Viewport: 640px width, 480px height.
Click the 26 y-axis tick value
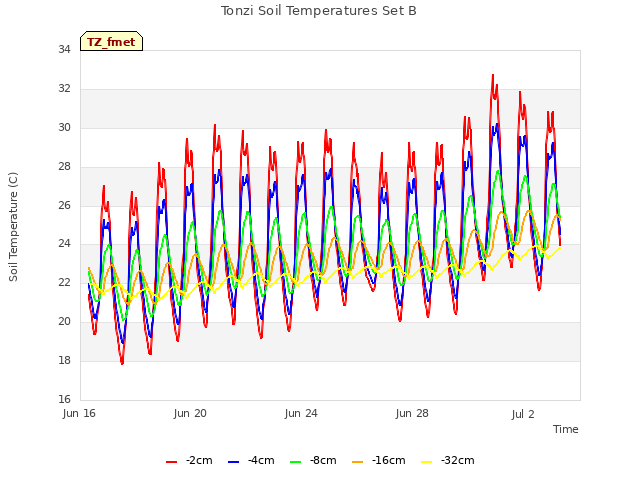point(64,205)
